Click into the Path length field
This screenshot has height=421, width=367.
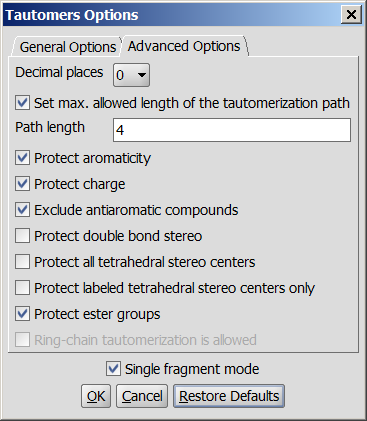(232, 130)
